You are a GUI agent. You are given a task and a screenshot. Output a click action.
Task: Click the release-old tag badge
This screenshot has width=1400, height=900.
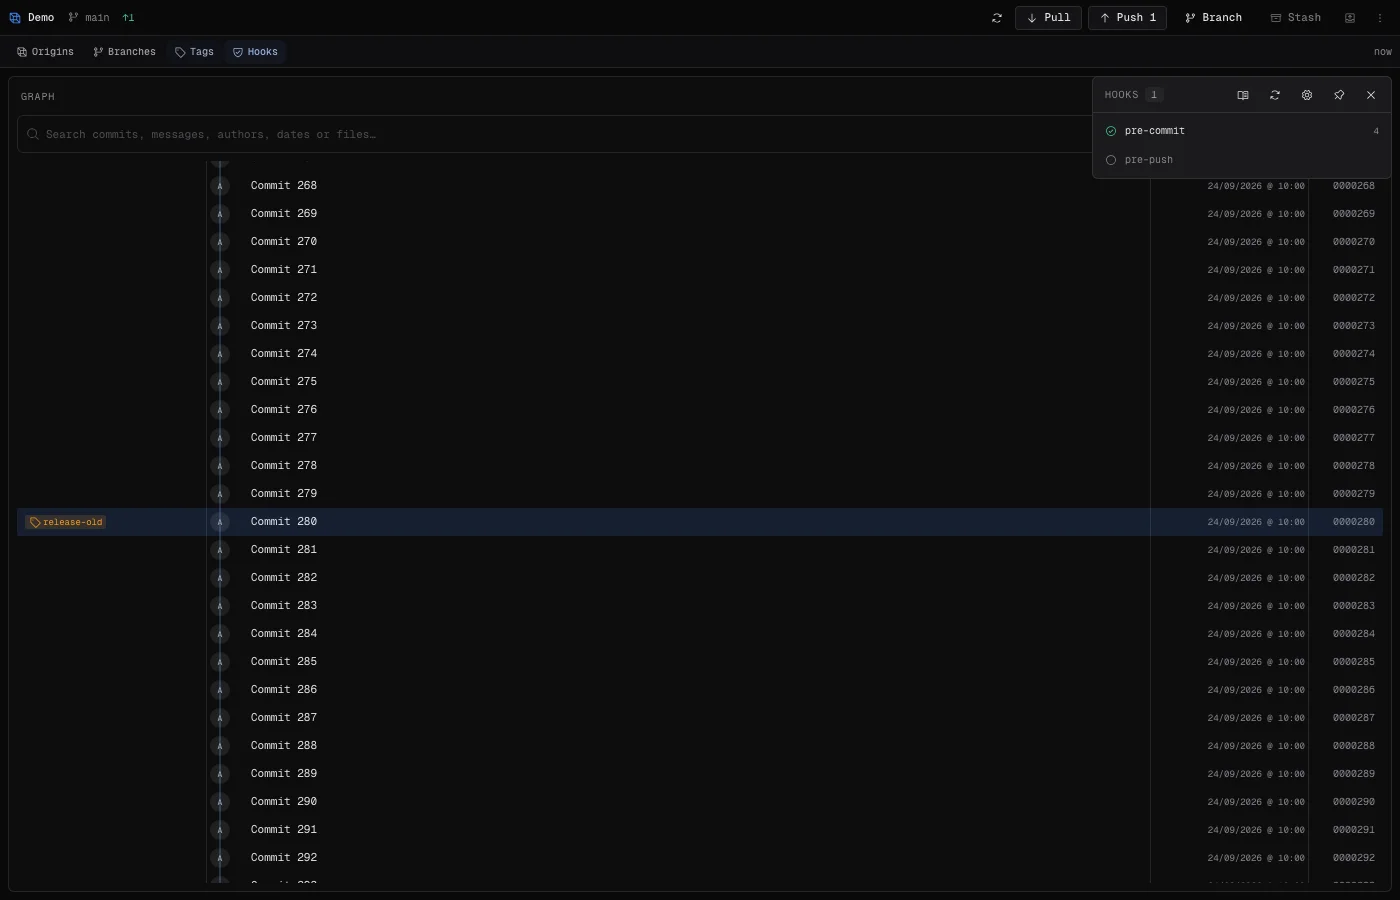coord(66,522)
